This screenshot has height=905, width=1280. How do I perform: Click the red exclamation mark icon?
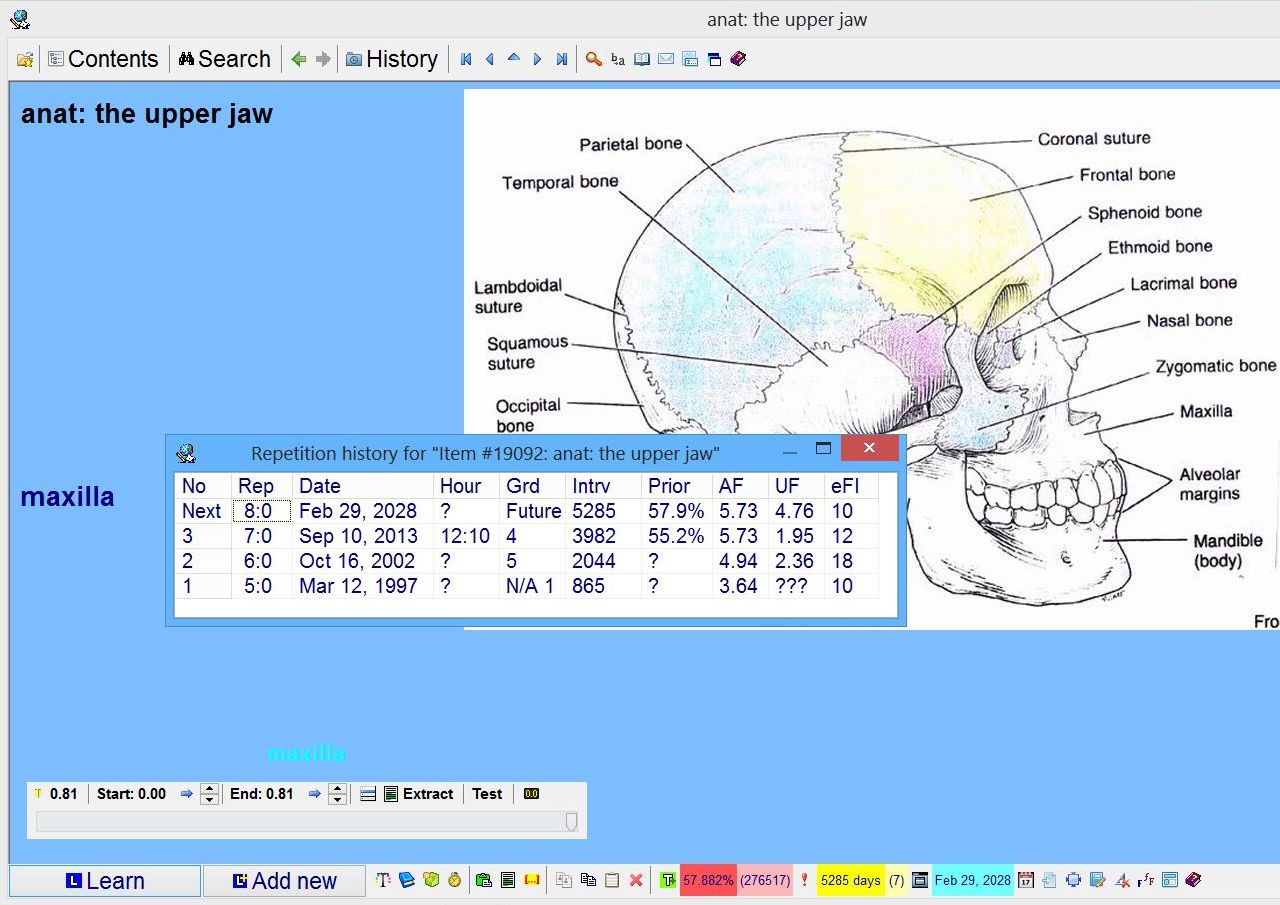[x=804, y=881]
